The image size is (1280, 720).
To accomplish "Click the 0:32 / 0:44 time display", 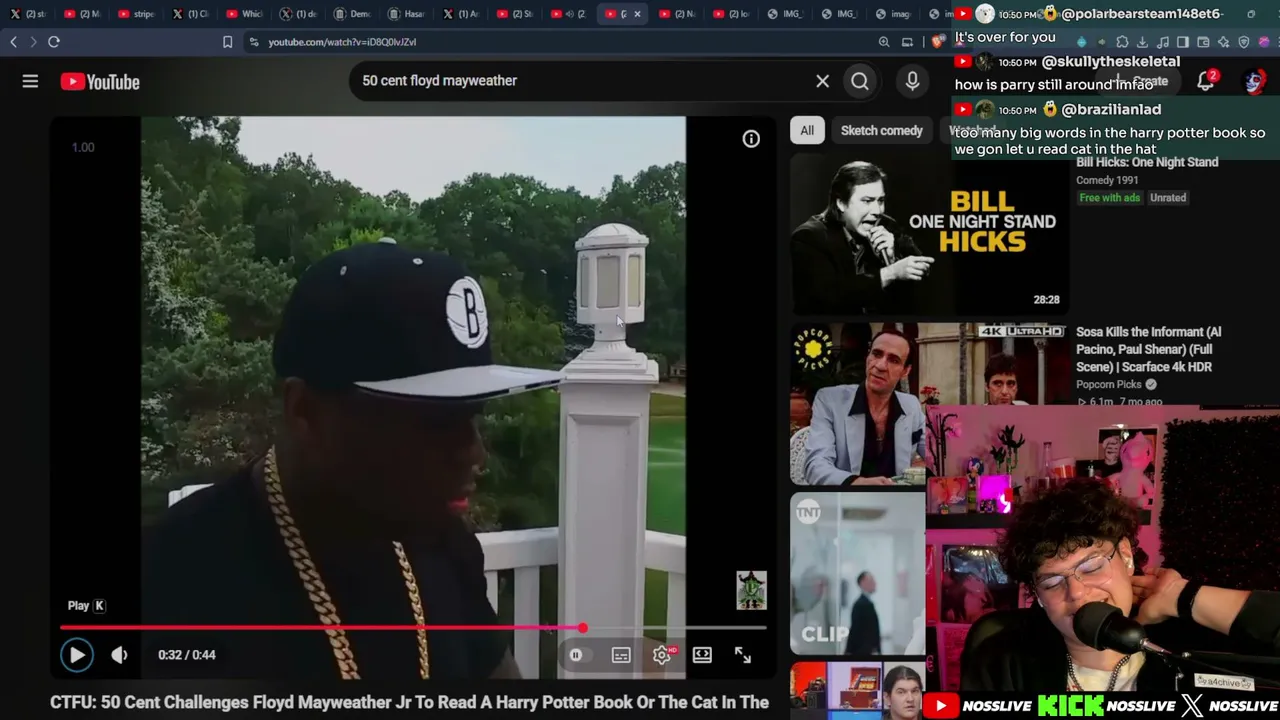I will coord(187,655).
